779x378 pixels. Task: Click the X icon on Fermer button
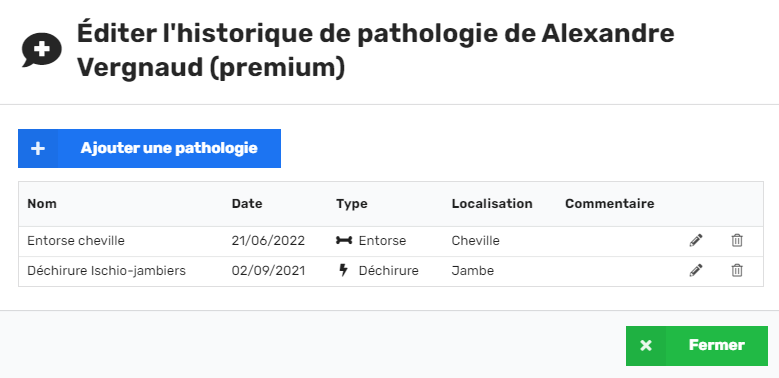[x=645, y=346]
